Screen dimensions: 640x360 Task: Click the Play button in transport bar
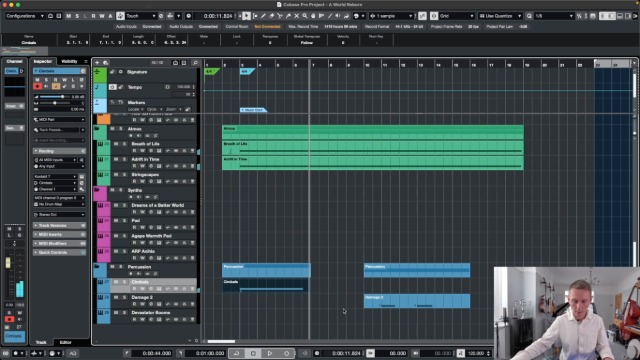[x=270, y=353]
